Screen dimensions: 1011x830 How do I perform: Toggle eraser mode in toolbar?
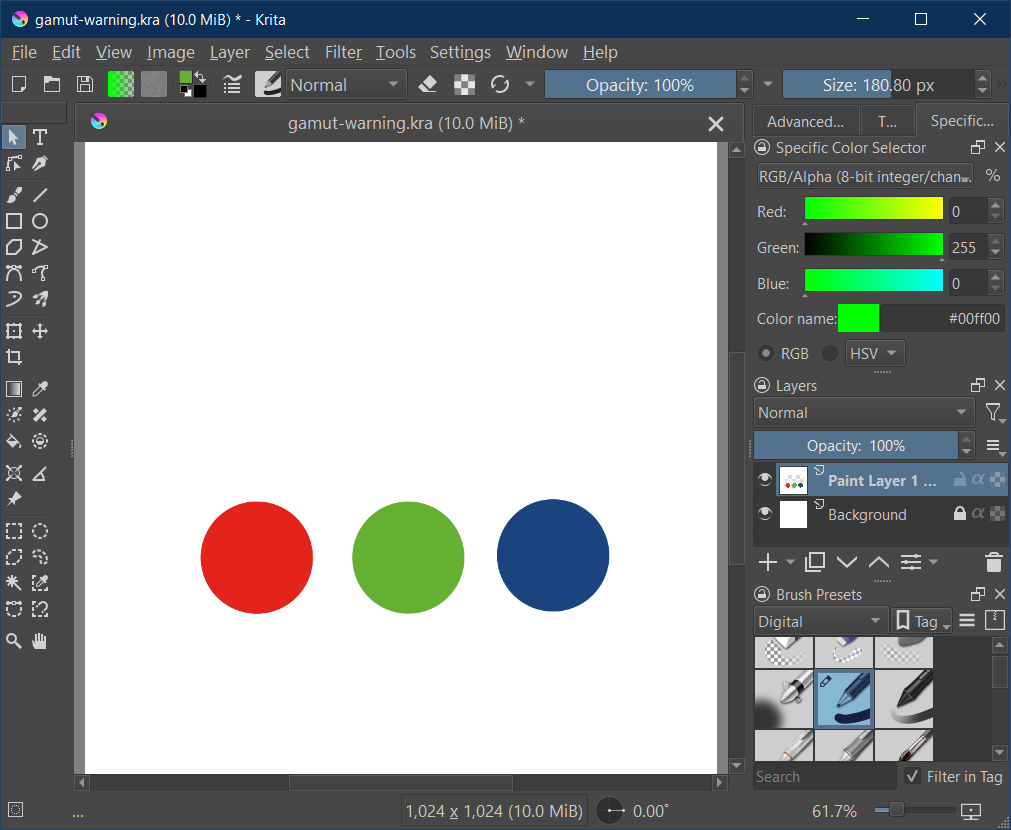pyautogui.click(x=427, y=85)
